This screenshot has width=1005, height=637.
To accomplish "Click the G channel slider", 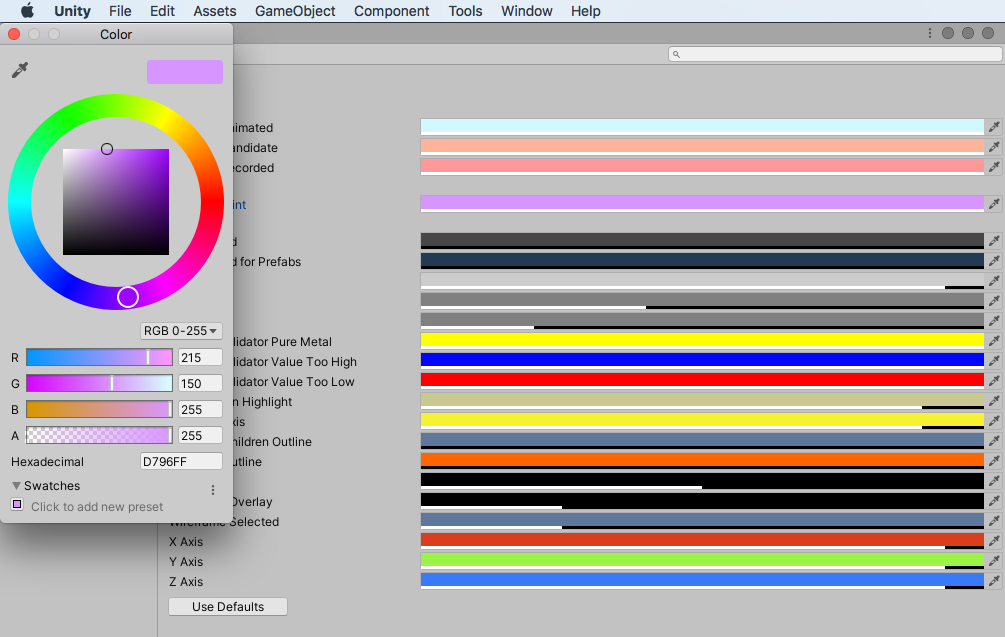I will click(99, 383).
